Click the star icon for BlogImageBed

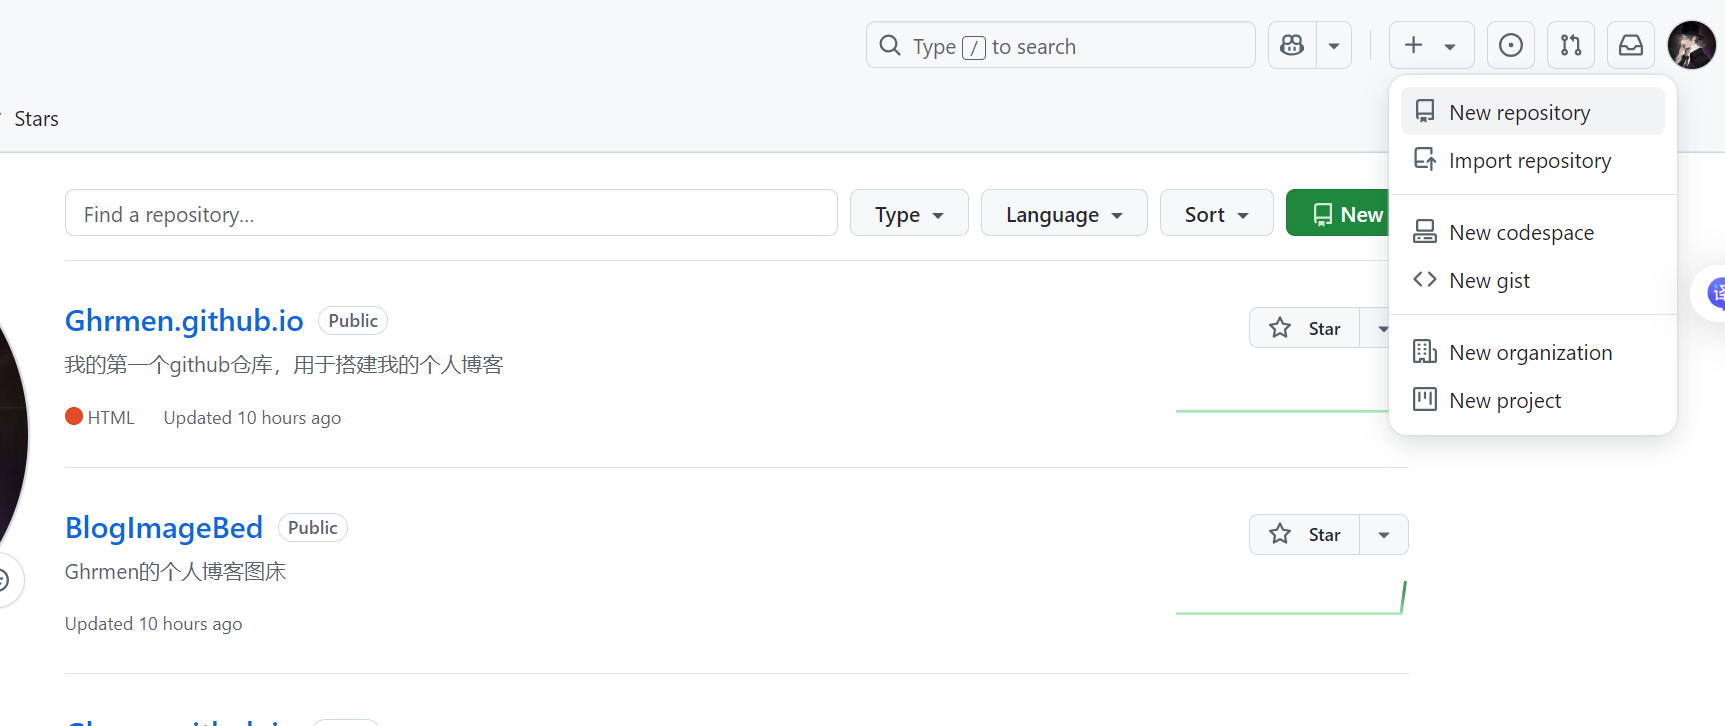point(1280,534)
